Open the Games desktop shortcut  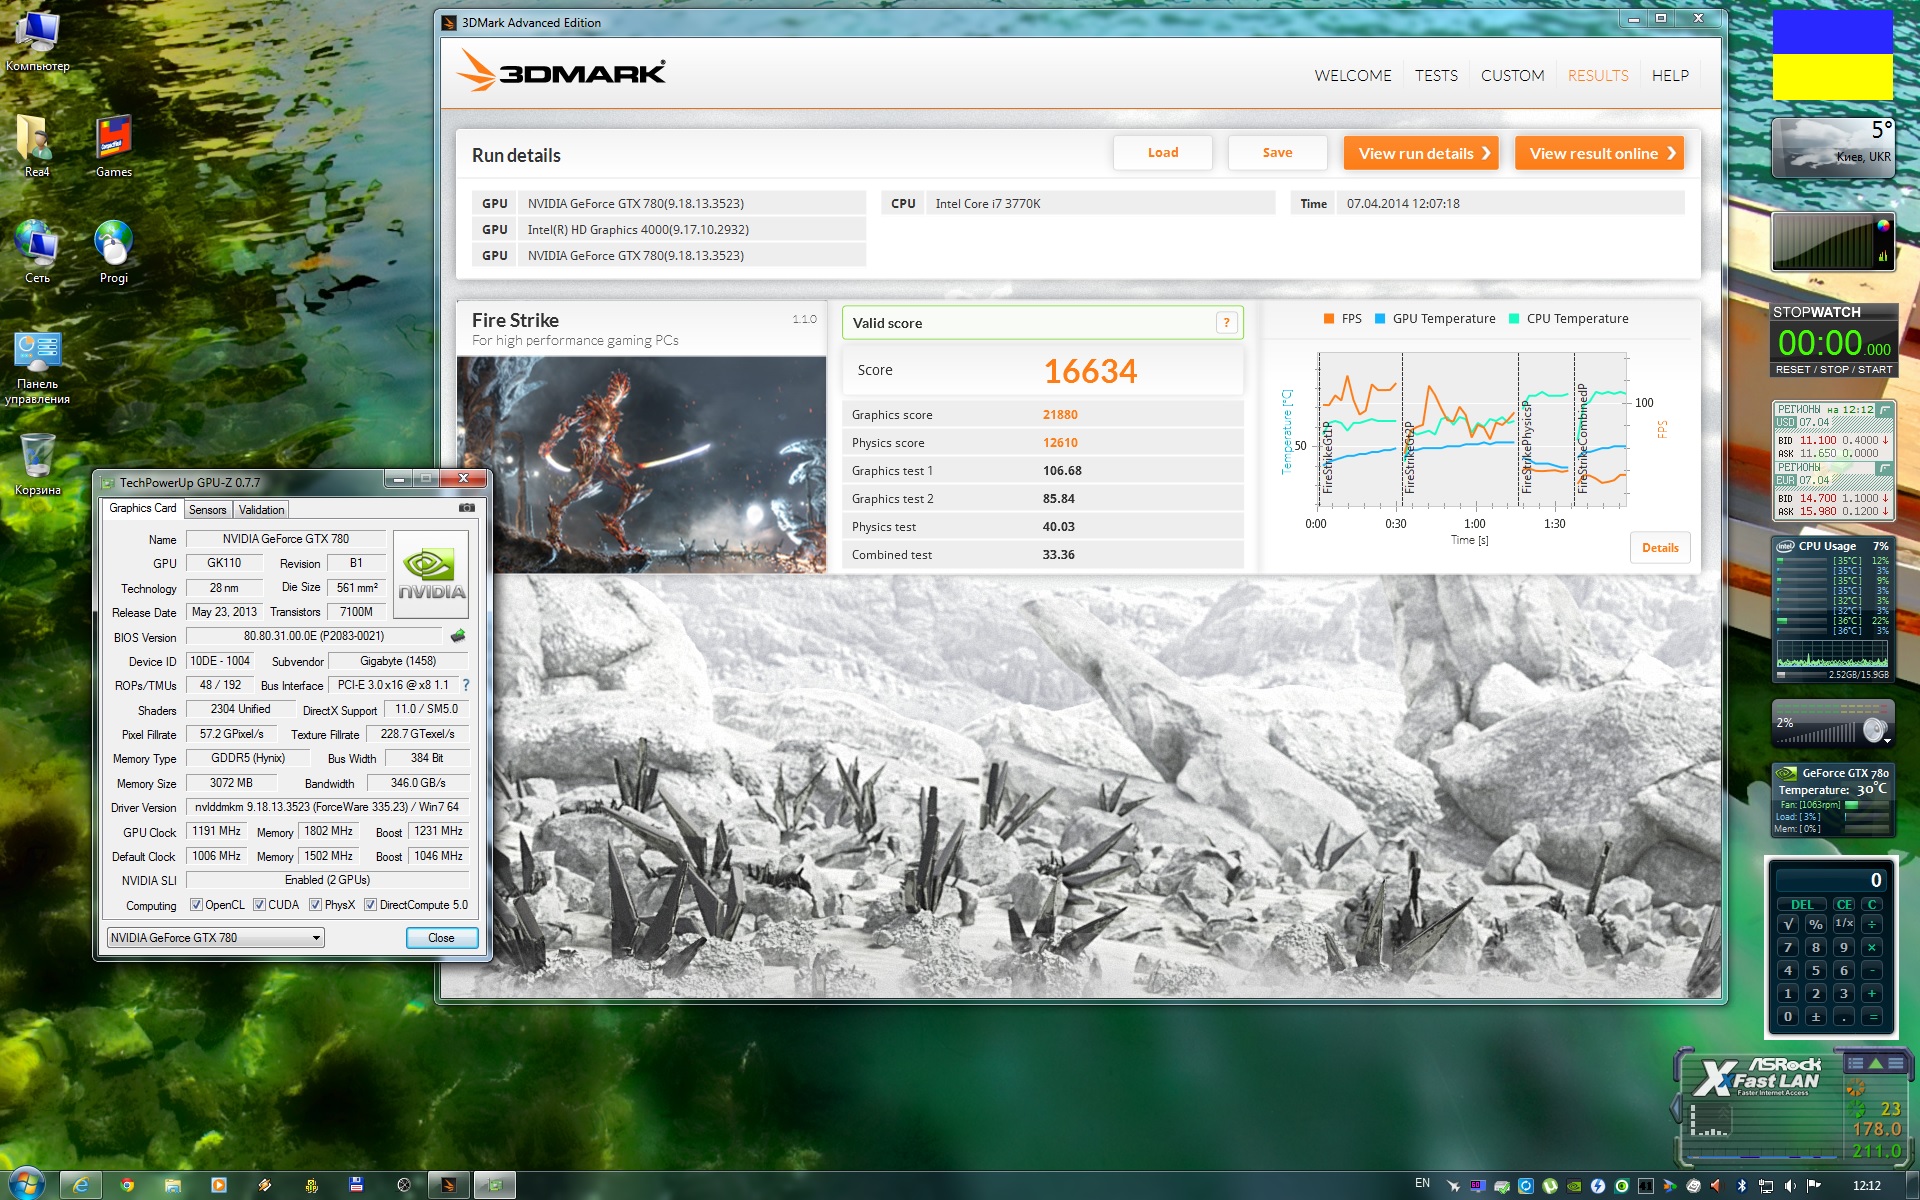tap(114, 147)
